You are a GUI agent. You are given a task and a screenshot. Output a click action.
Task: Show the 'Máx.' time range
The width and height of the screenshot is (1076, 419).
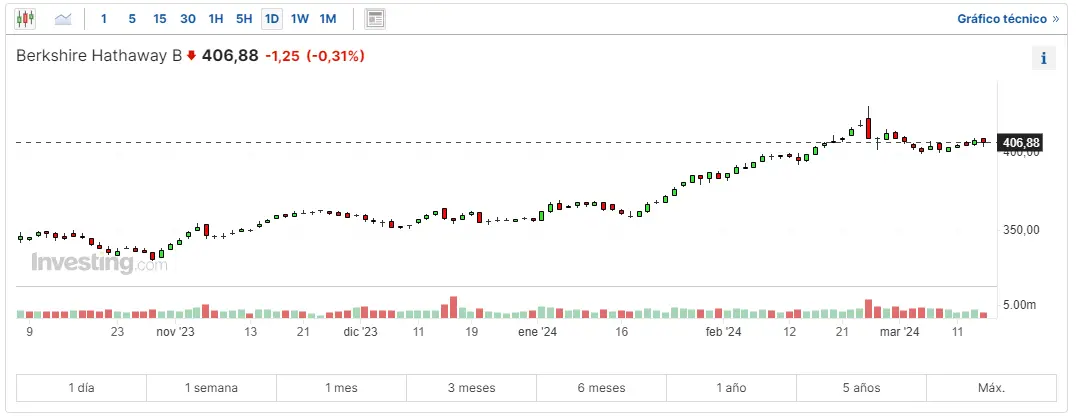coord(992,387)
